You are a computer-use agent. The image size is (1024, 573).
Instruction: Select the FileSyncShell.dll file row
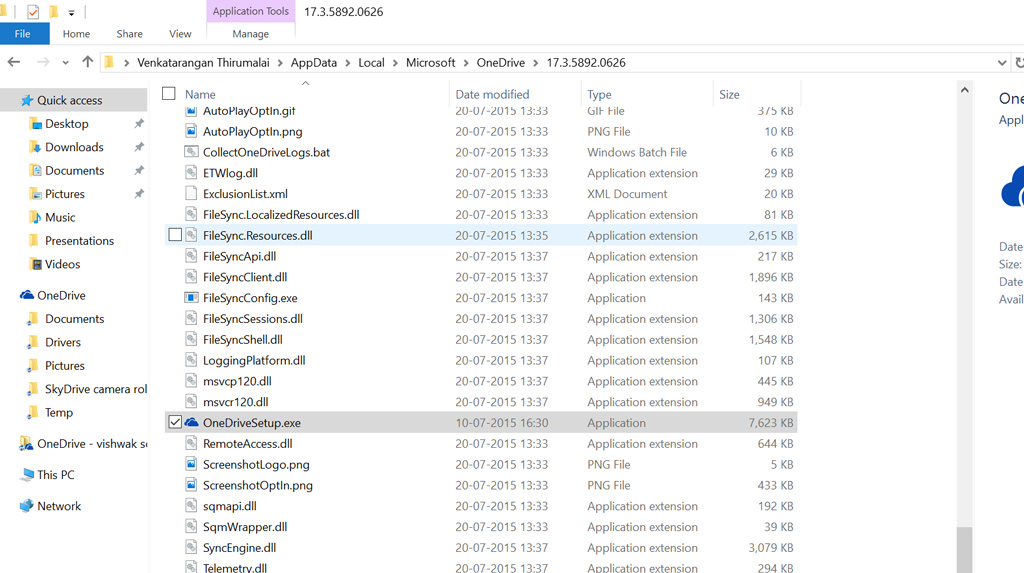click(481, 339)
